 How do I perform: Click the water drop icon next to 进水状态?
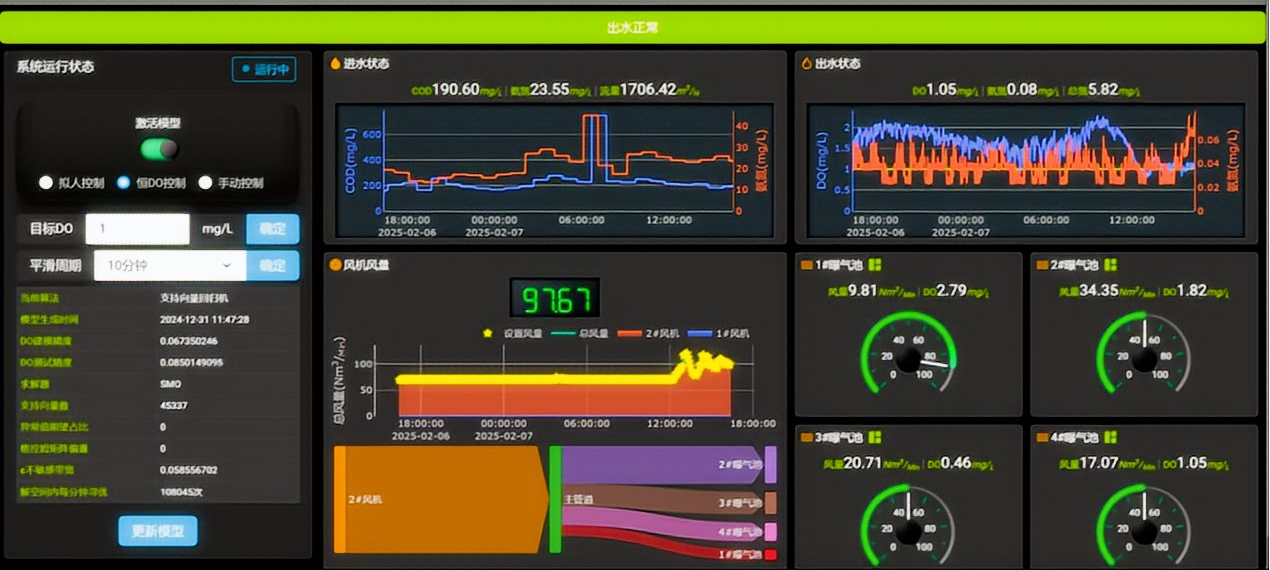[335, 64]
